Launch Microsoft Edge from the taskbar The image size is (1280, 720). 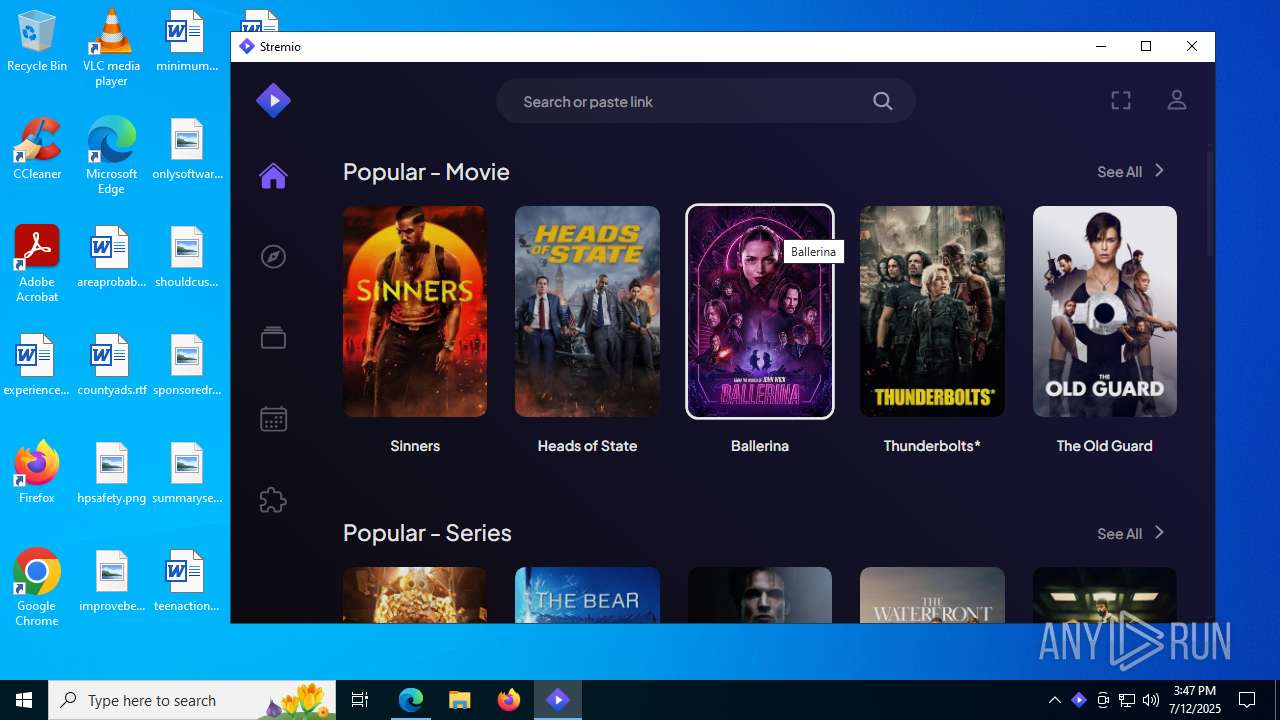pos(411,700)
